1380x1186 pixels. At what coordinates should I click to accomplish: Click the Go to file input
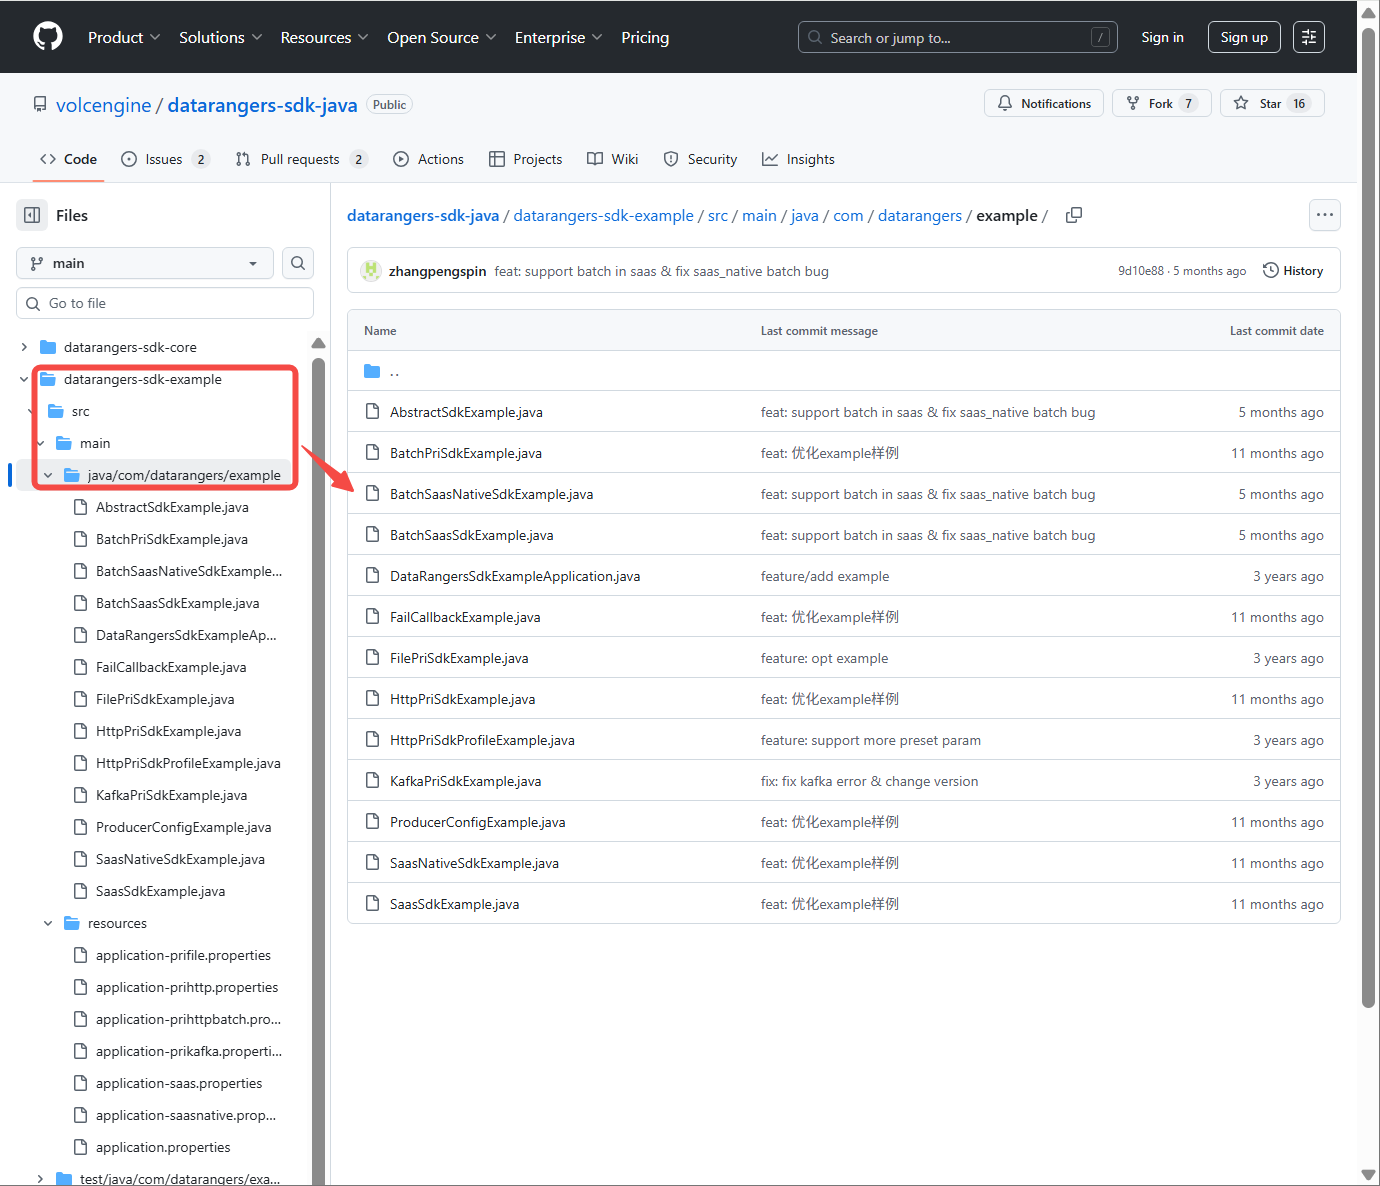(165, 303)
